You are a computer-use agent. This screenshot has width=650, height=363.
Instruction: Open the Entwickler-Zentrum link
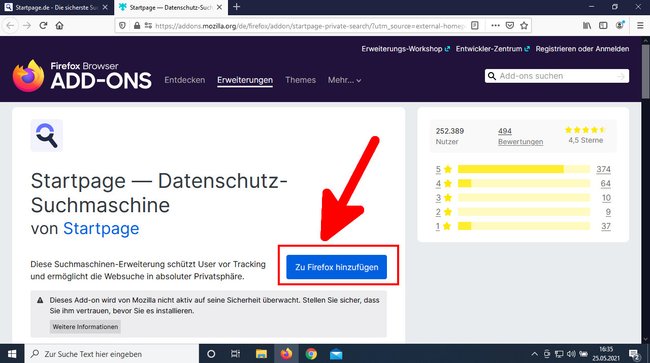click(493, 49)
